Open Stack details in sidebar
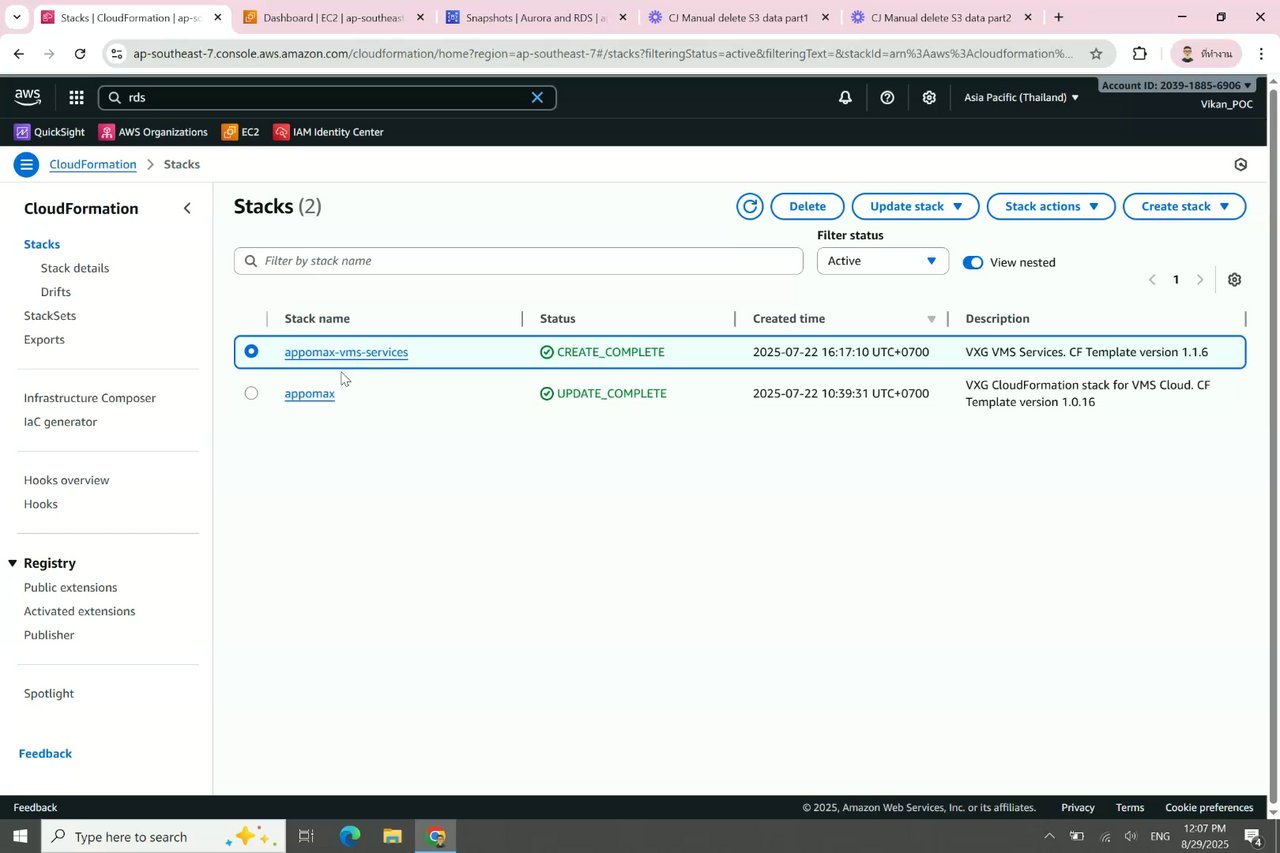The image size is (1280, 853). 75,268
